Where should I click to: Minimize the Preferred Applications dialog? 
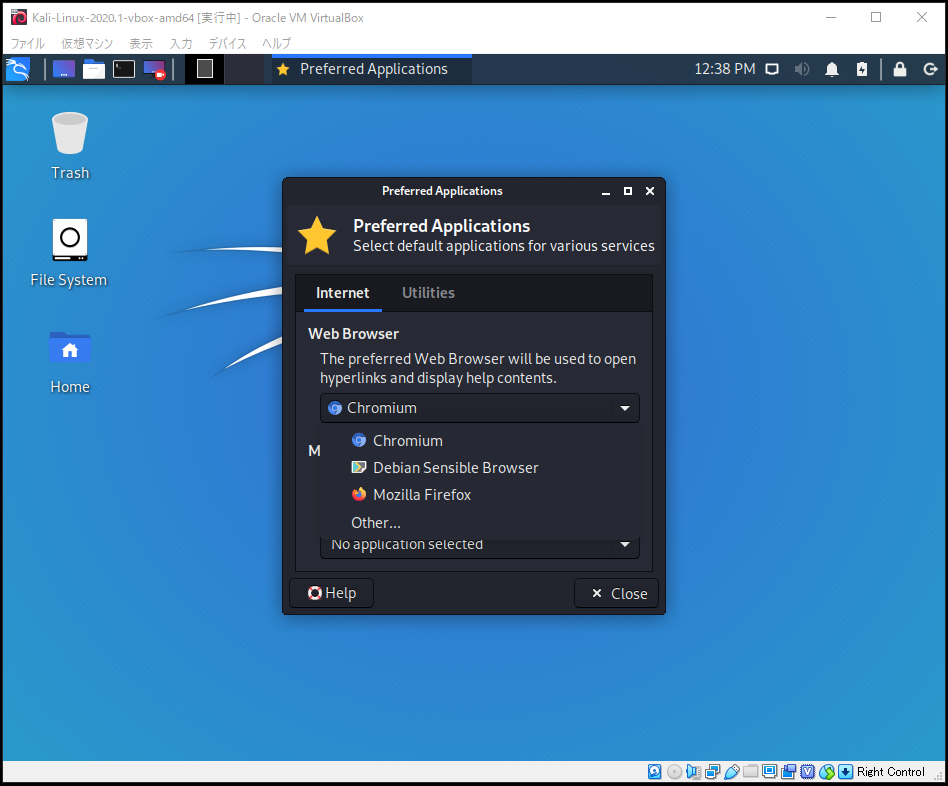[x=606, y=192]
